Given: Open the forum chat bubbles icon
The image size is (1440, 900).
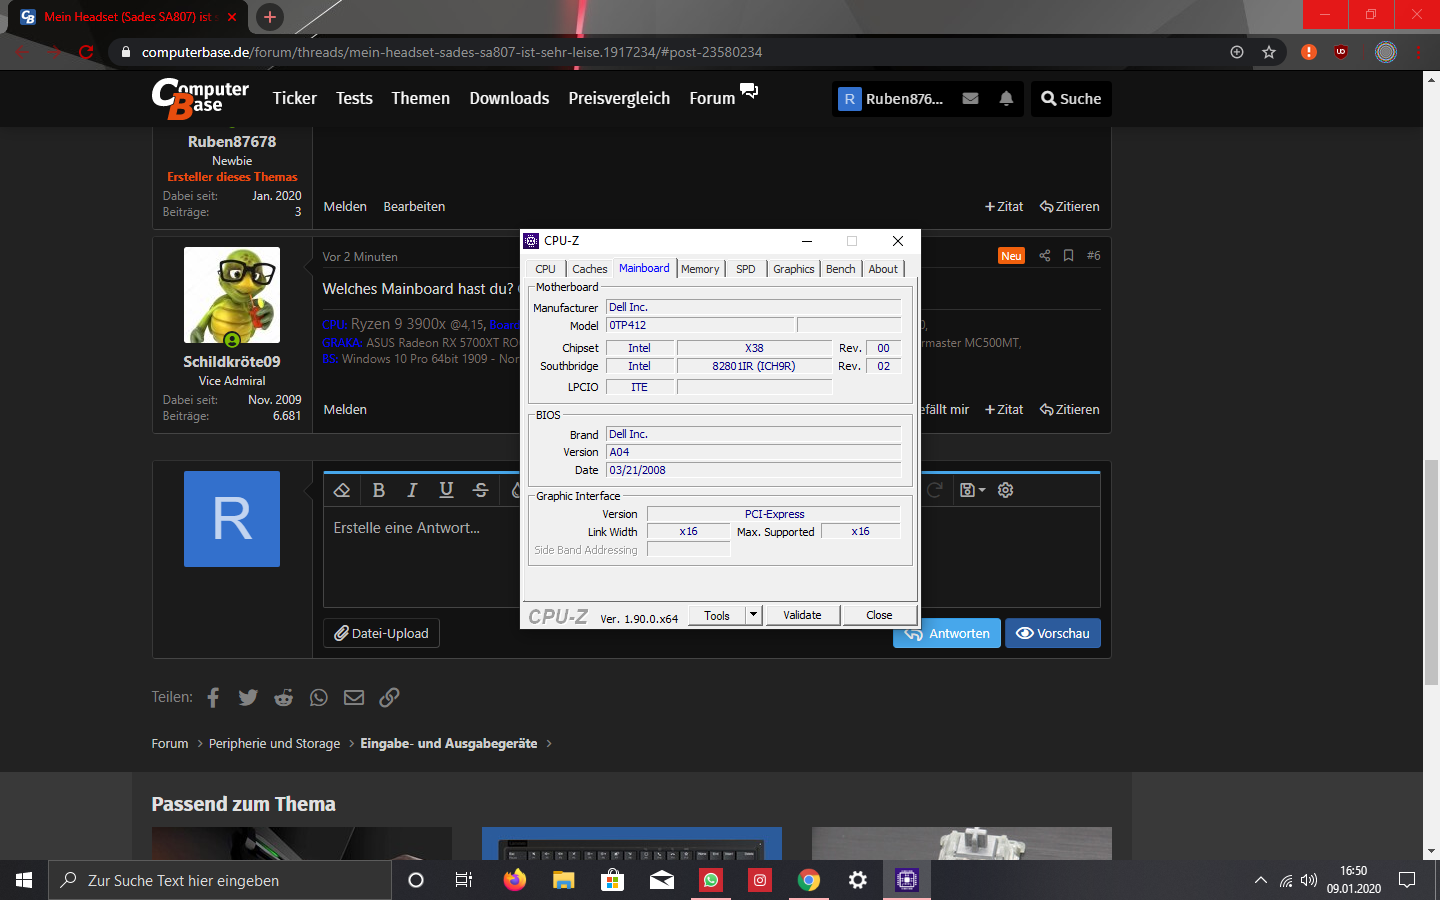Looking at the screenshot, I should [749, 92].
